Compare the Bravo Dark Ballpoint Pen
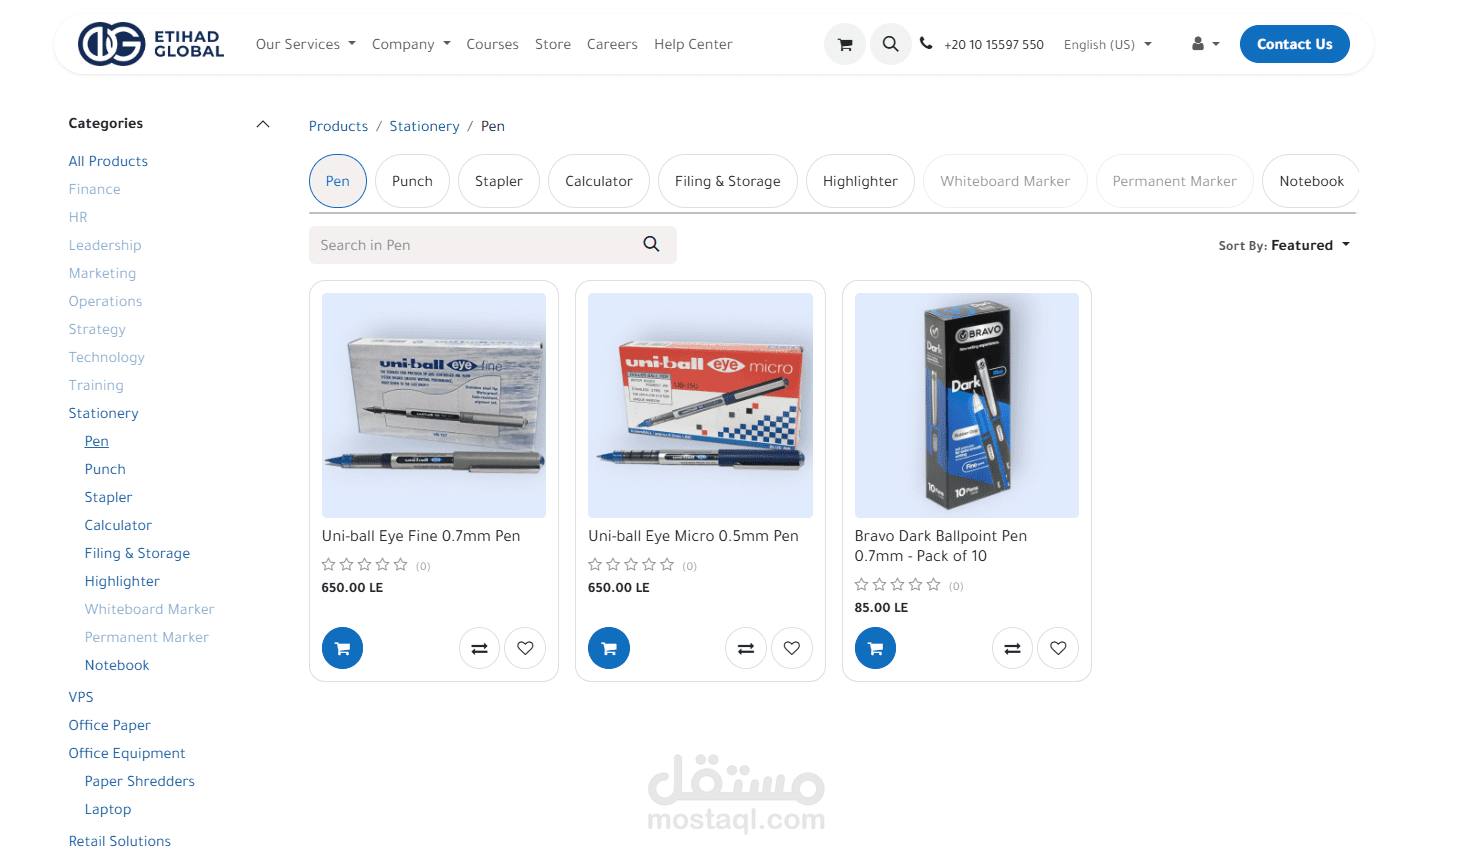This screenshot has width=1473, height=852. pyautogui.click(x=1012, y=648)
